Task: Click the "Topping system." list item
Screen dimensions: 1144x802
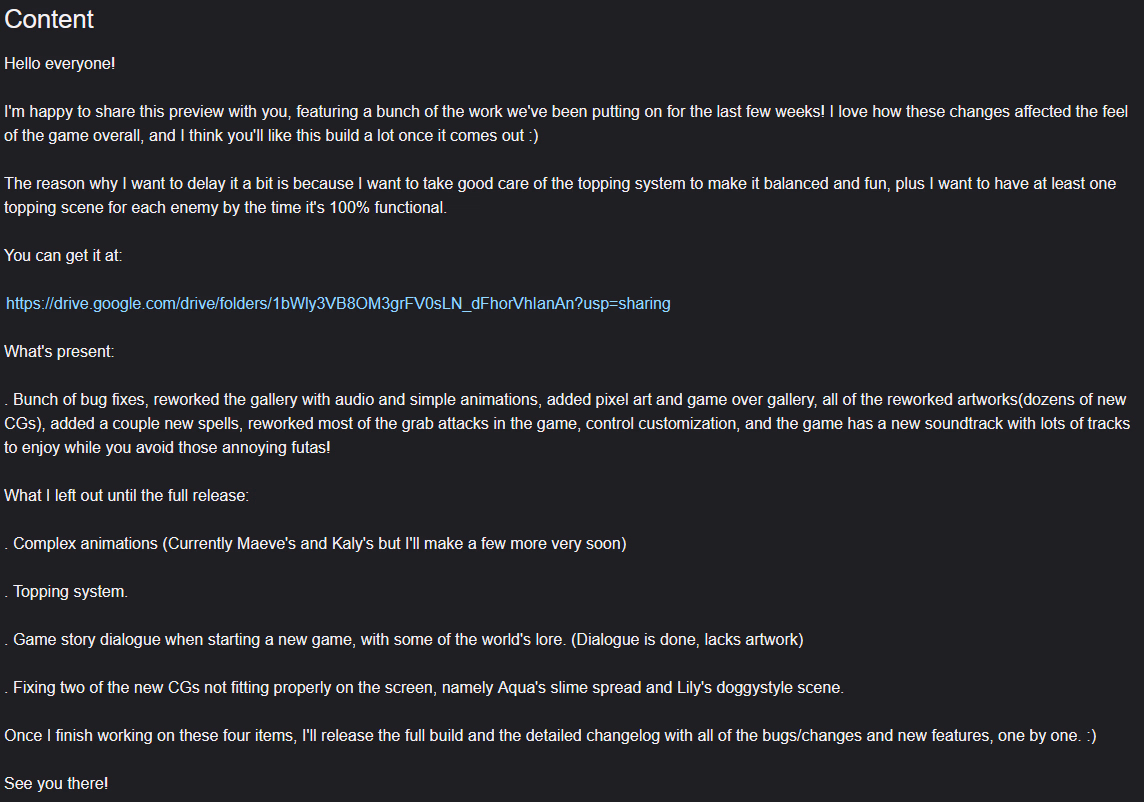Action: click(x=70, y=591)
